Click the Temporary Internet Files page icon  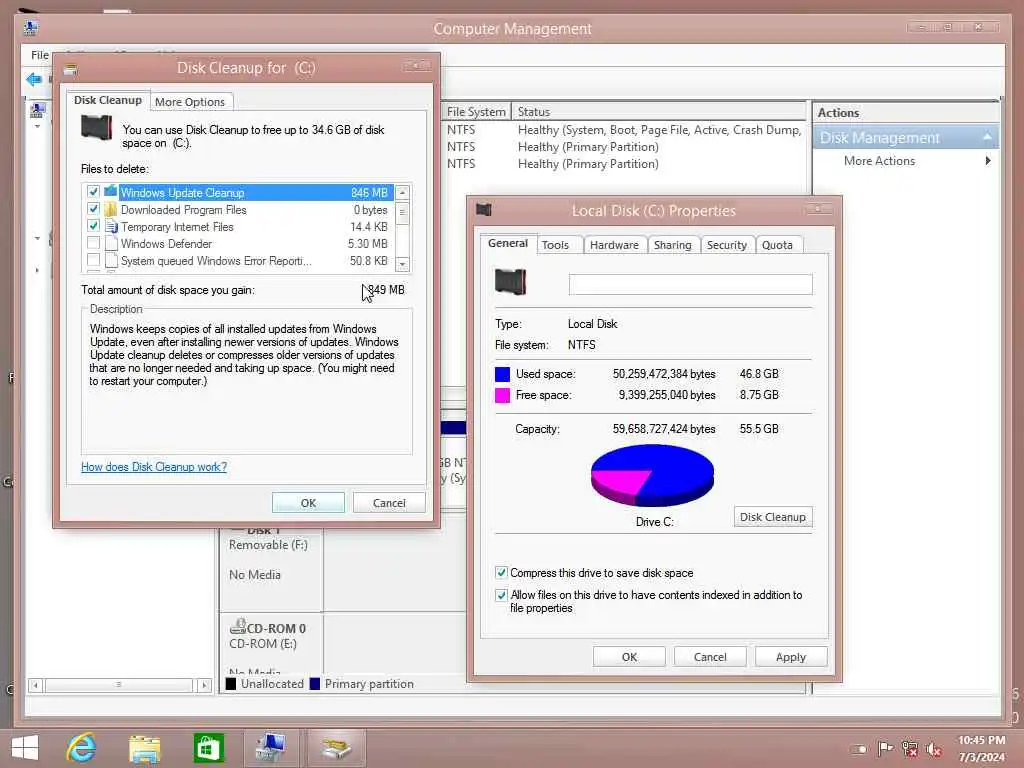(x=110, y=226)
